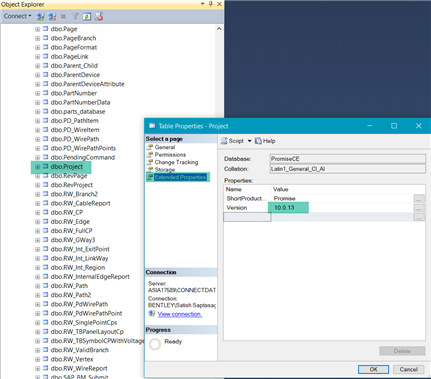Select the Version property name cell
The image size is (431, 379).
pos(247,208)
